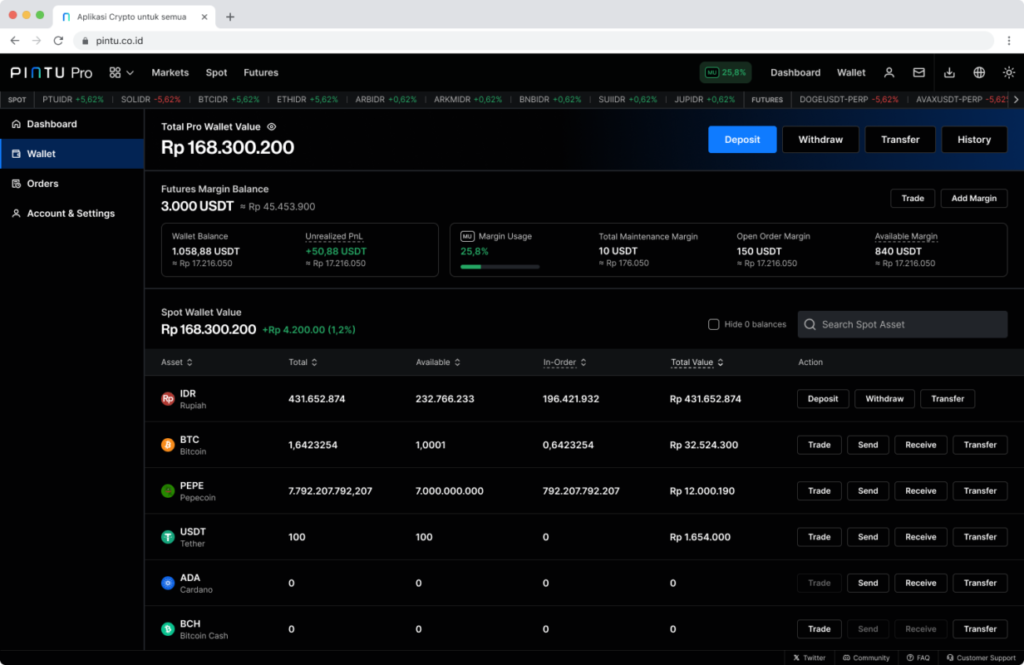Select BTCIDR in the ticker bar
Screen dimensions: 1024x665
tap(229, 100)
